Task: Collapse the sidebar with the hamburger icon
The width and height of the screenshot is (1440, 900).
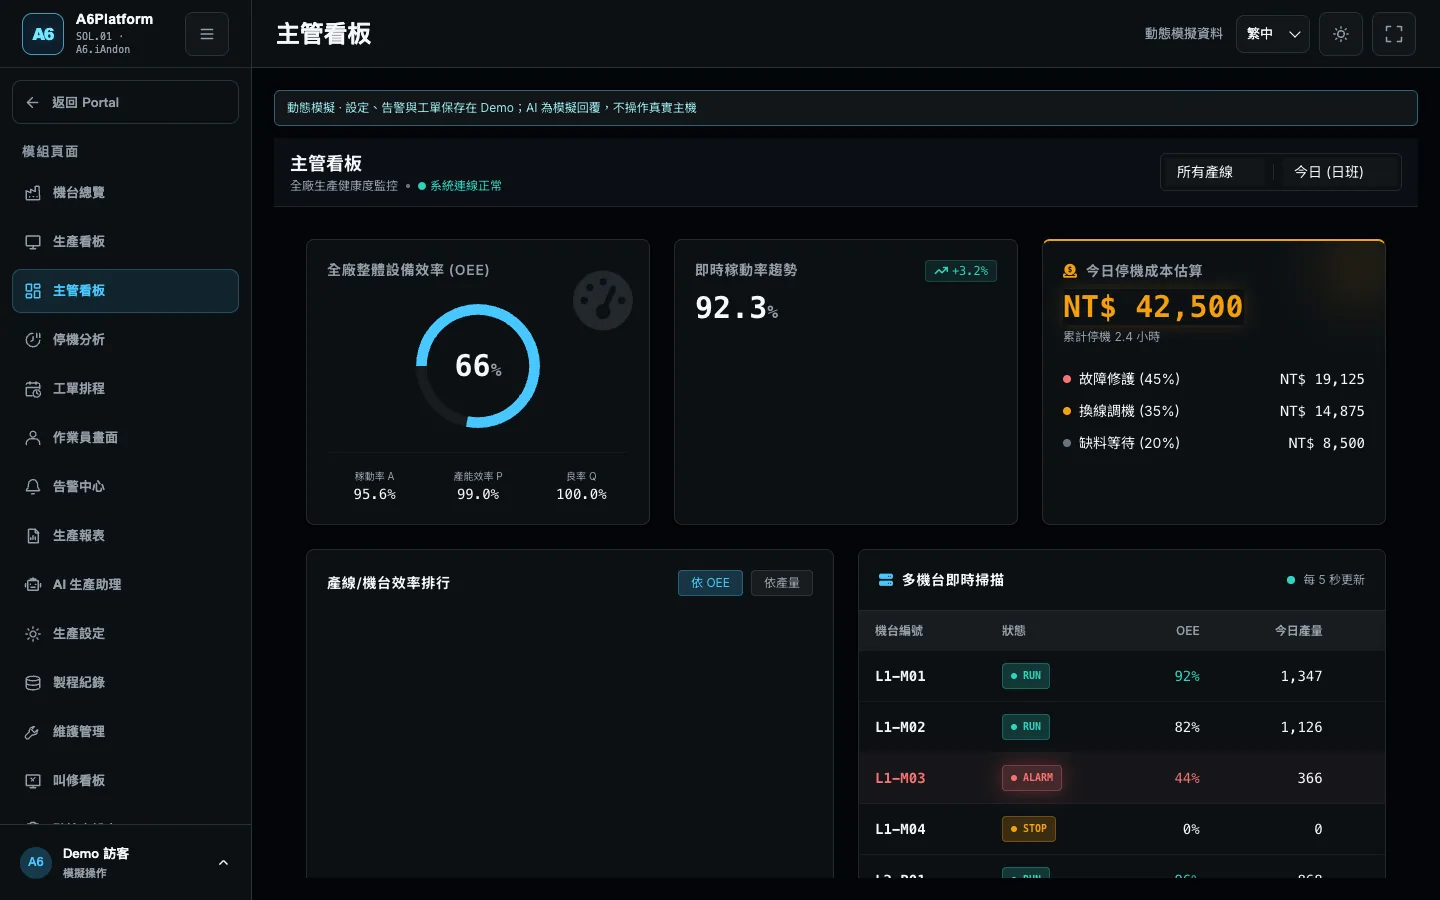Action: click(207, 34)
